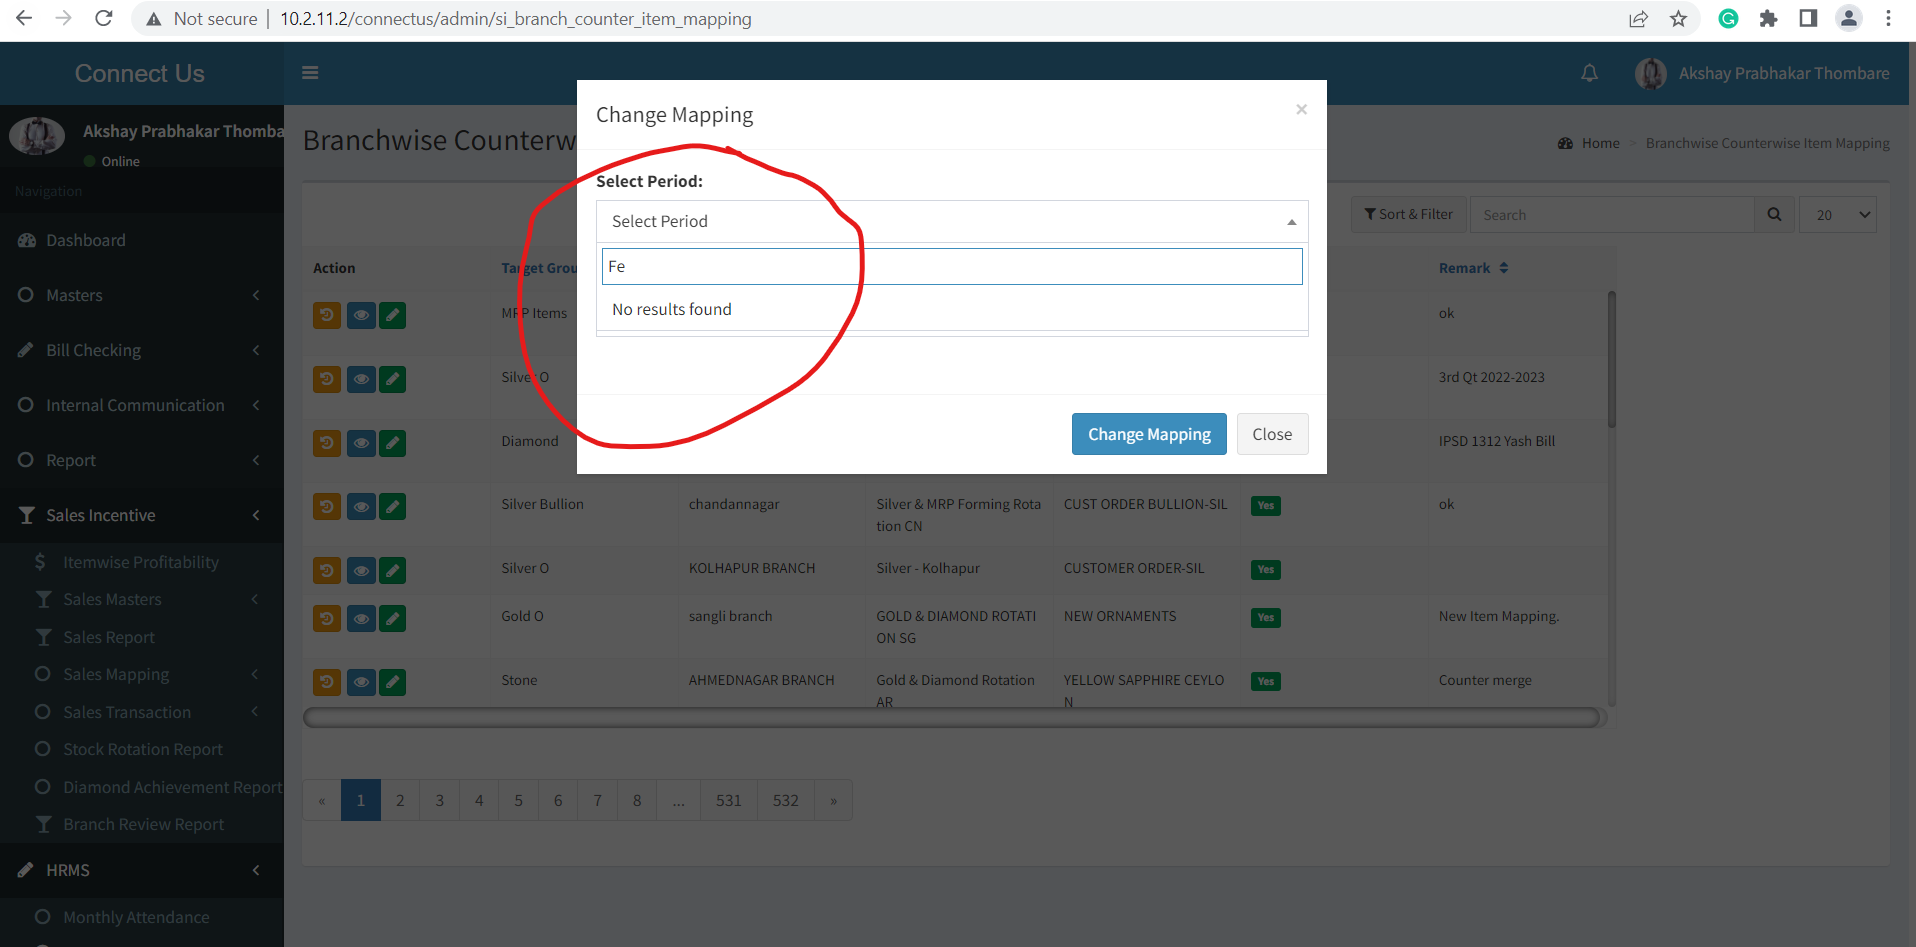Image resolution: width=1916 pixels, height=947 pixels.
Task: Click user avatar in top header
Action: [x=1651, y=73]
